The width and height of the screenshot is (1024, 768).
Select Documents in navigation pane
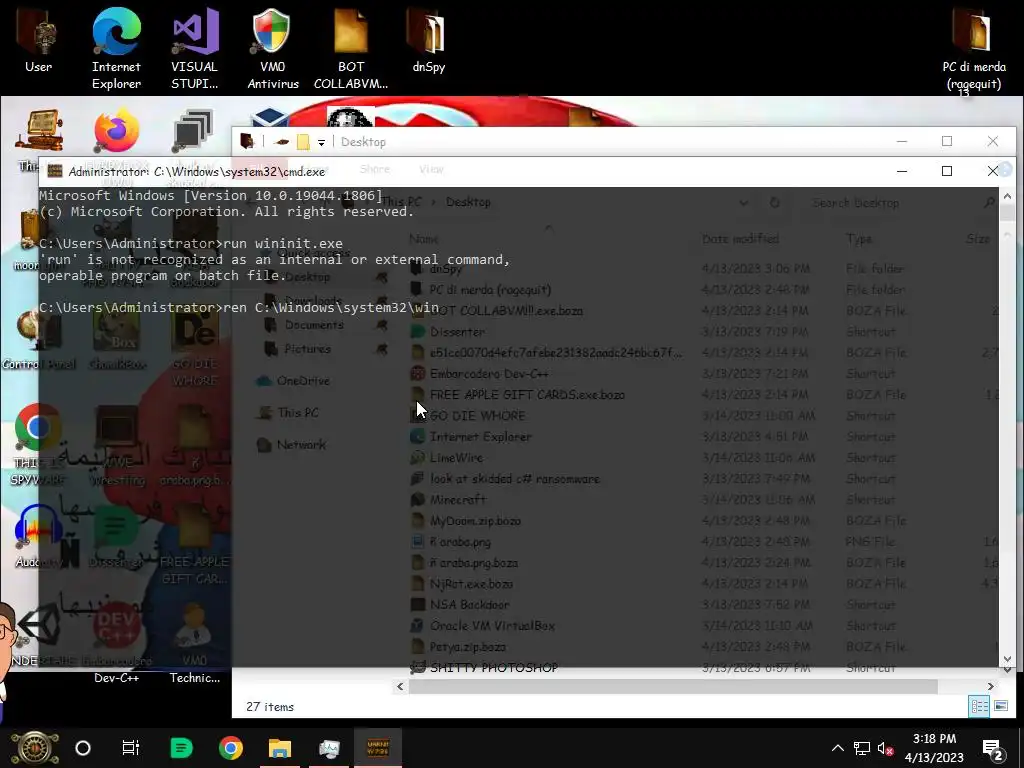(x=313, y=325)
